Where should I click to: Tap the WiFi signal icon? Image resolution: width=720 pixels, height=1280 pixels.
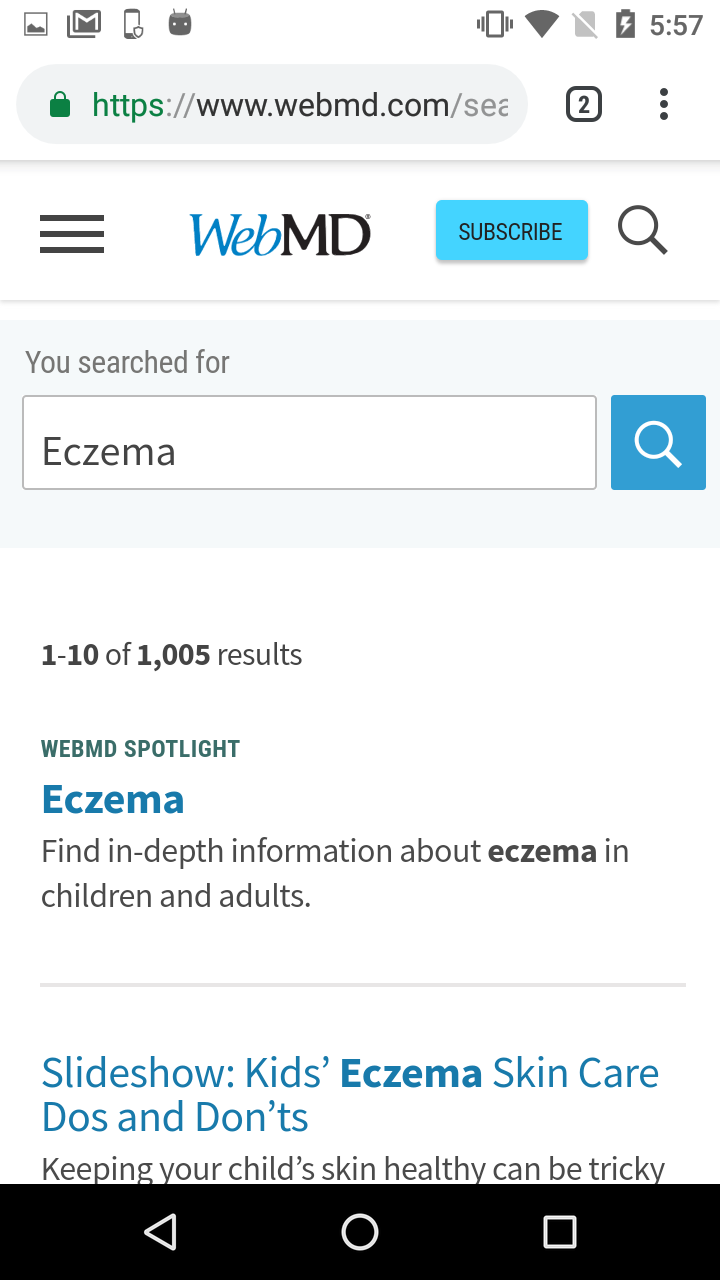click(541, 24)
